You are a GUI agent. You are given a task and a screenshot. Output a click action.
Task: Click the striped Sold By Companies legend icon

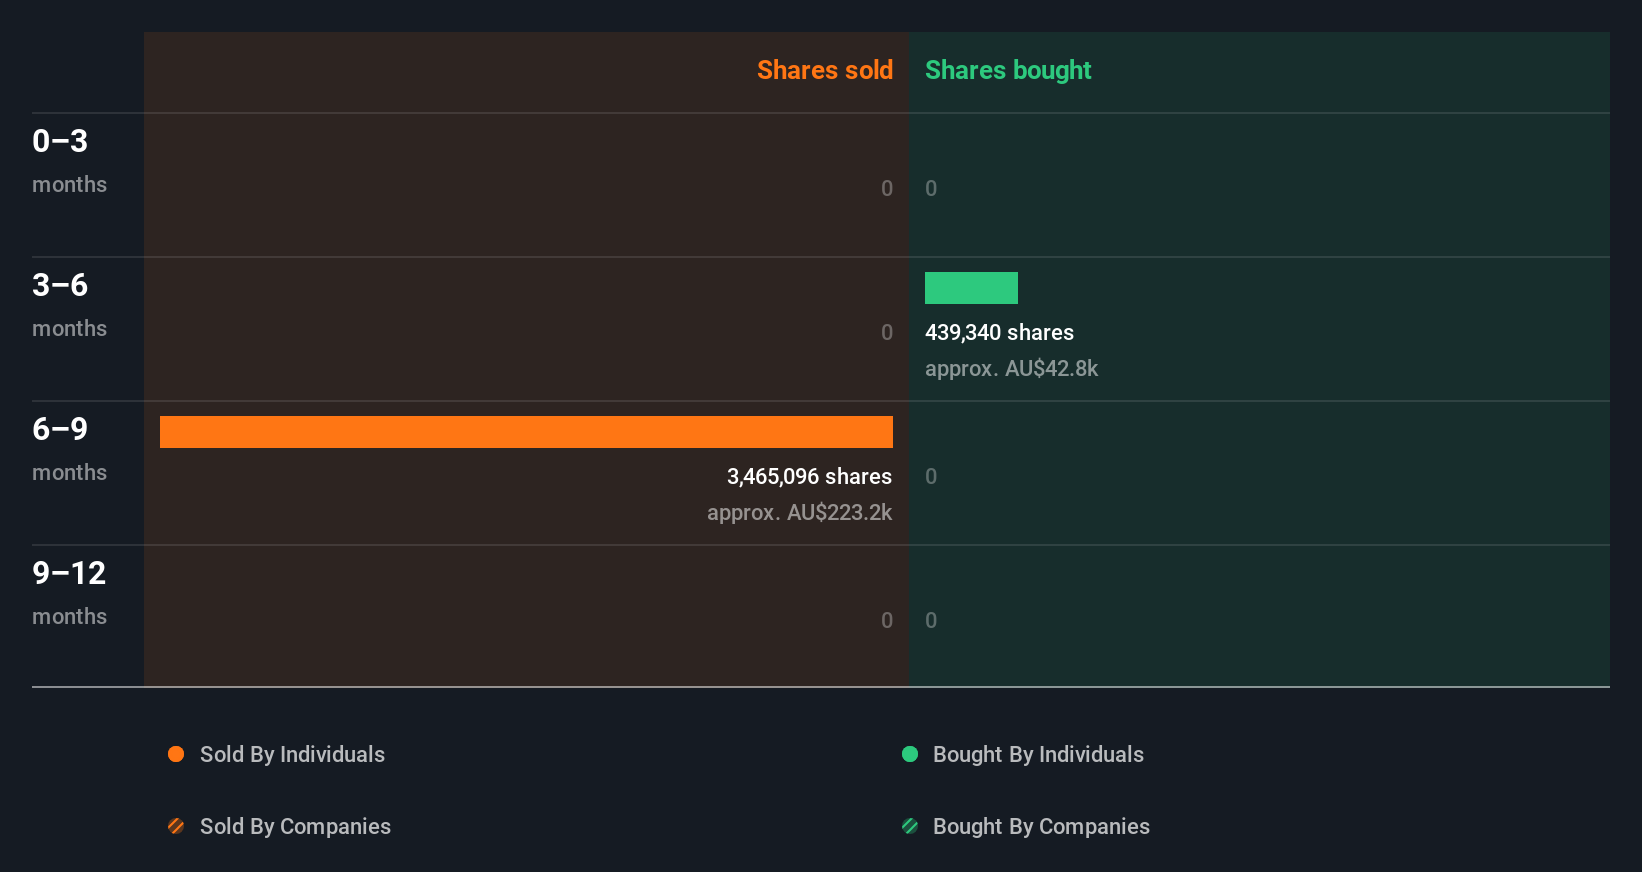(x=176, y=826)
